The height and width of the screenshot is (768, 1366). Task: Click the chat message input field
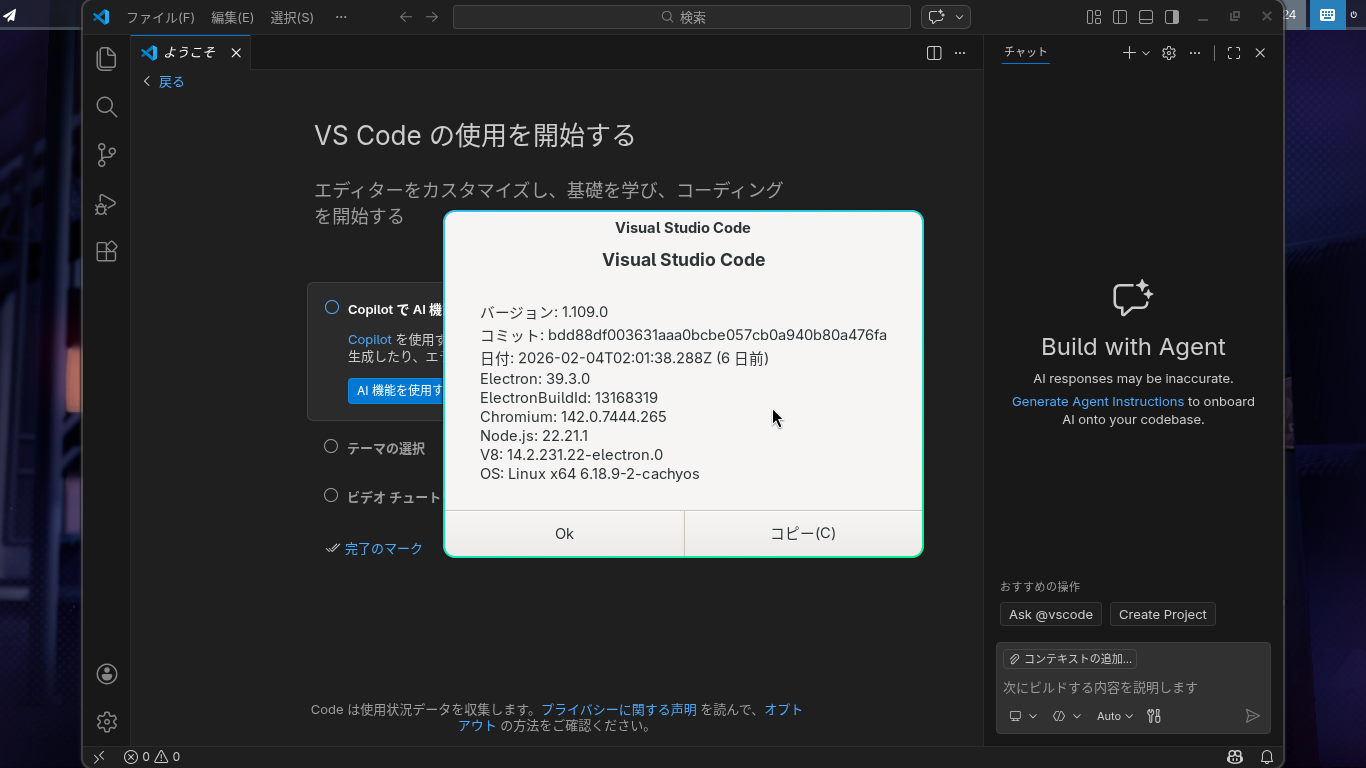click(1132, 687)
